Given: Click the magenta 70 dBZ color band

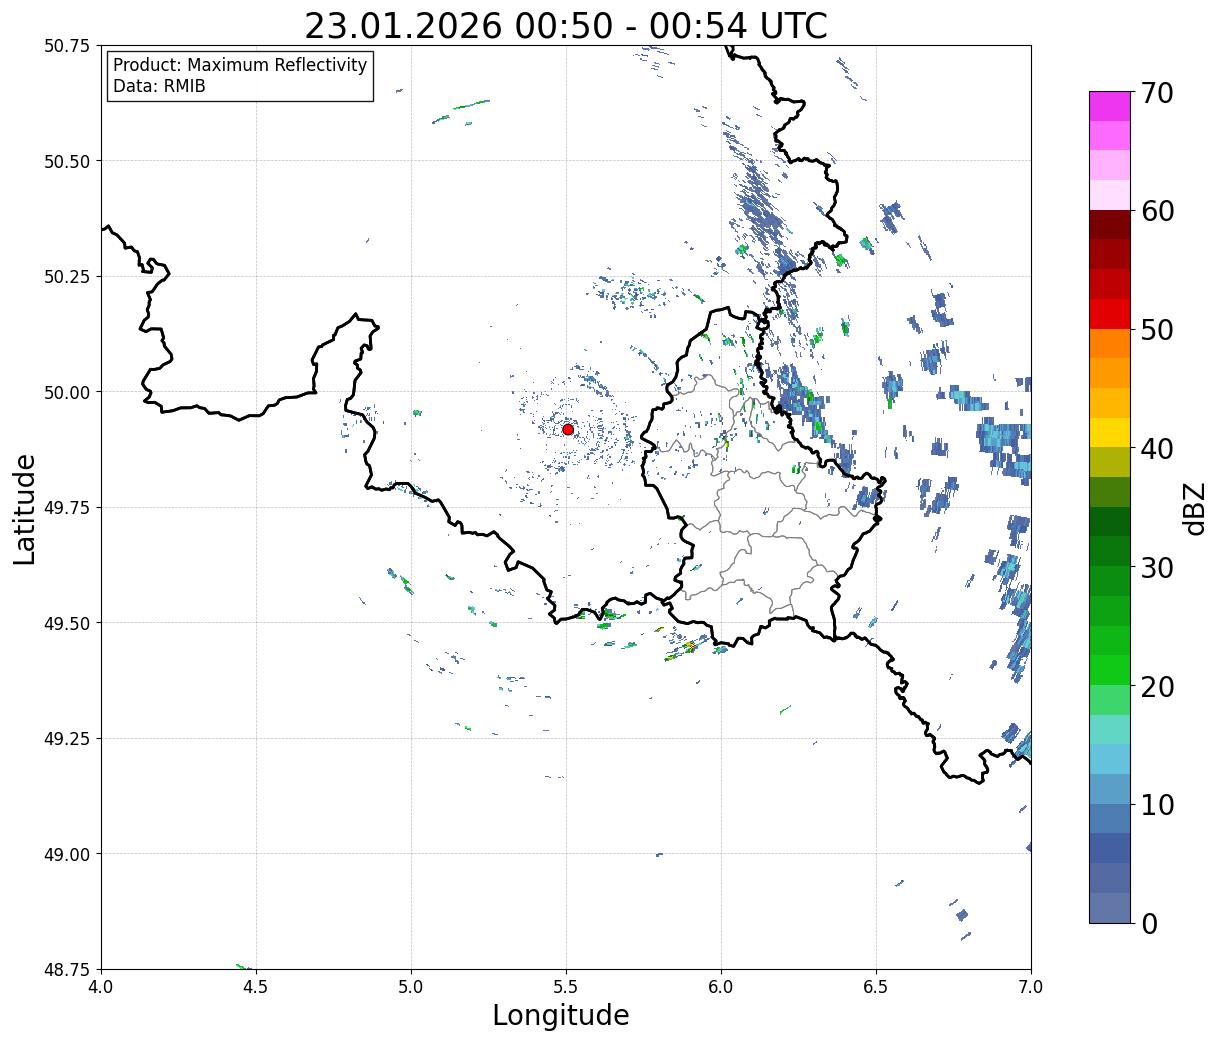Looking at the screenshot, I should [1110, 107].
